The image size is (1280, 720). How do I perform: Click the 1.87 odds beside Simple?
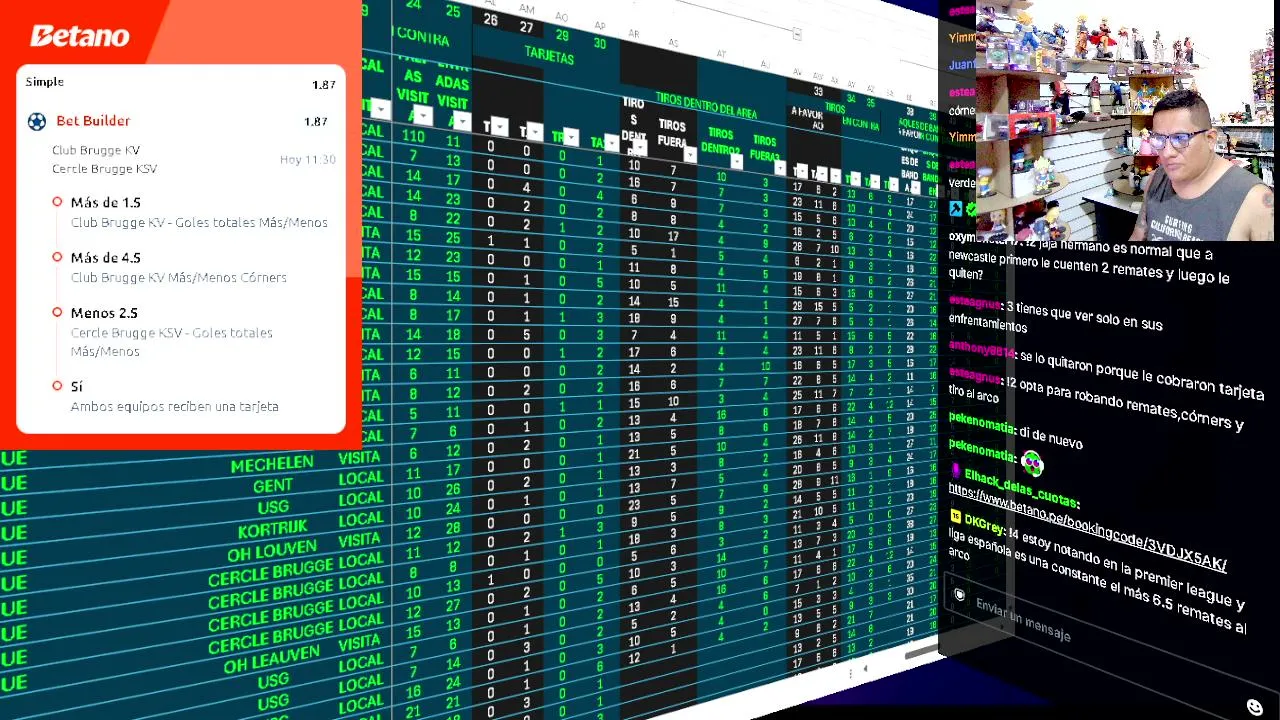[x=323, y=85]
